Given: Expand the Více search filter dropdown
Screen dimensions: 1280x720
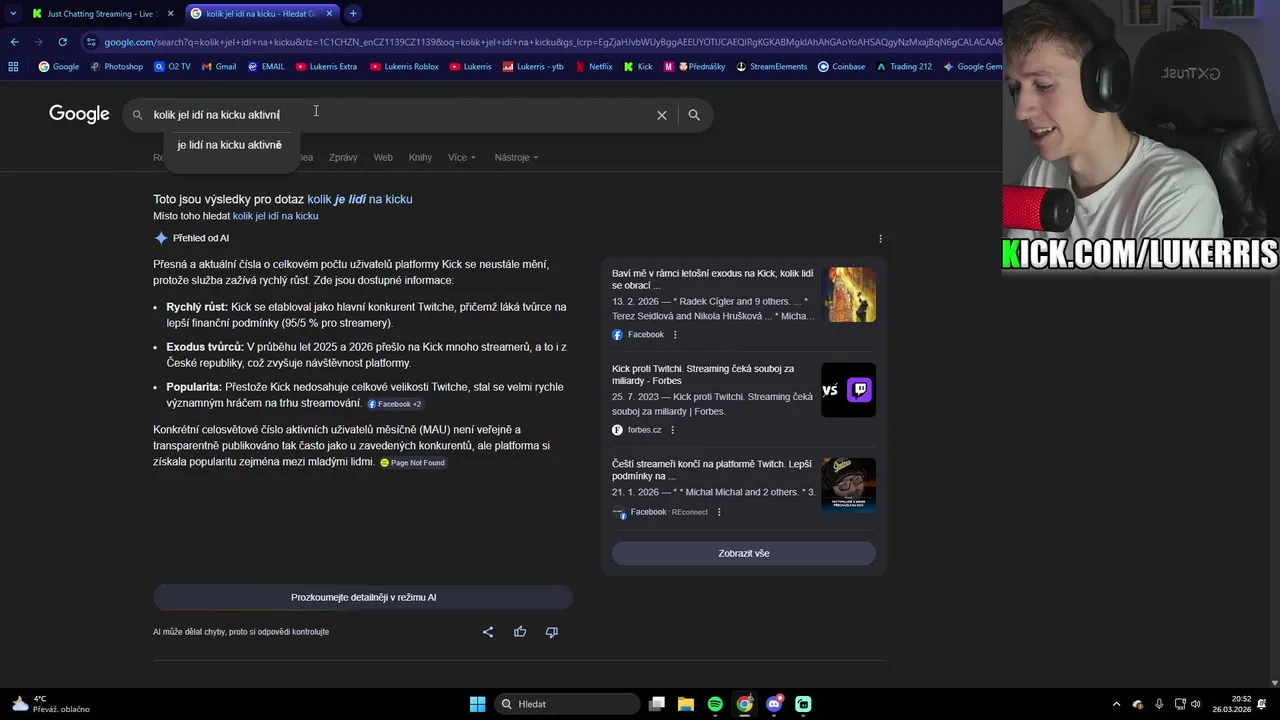Looking at the screenshot, I should click(x=461, y=157).
